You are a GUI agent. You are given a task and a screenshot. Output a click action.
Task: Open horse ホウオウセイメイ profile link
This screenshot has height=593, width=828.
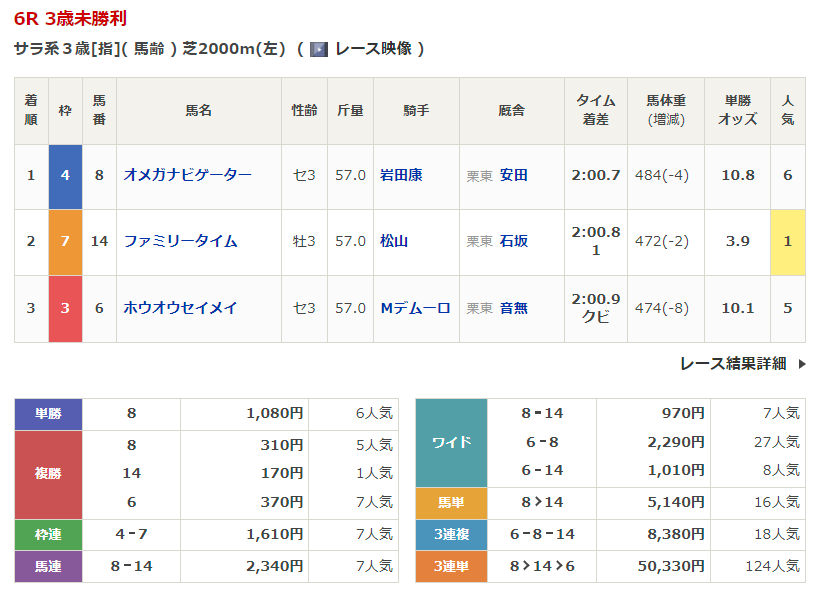(180, 308)
